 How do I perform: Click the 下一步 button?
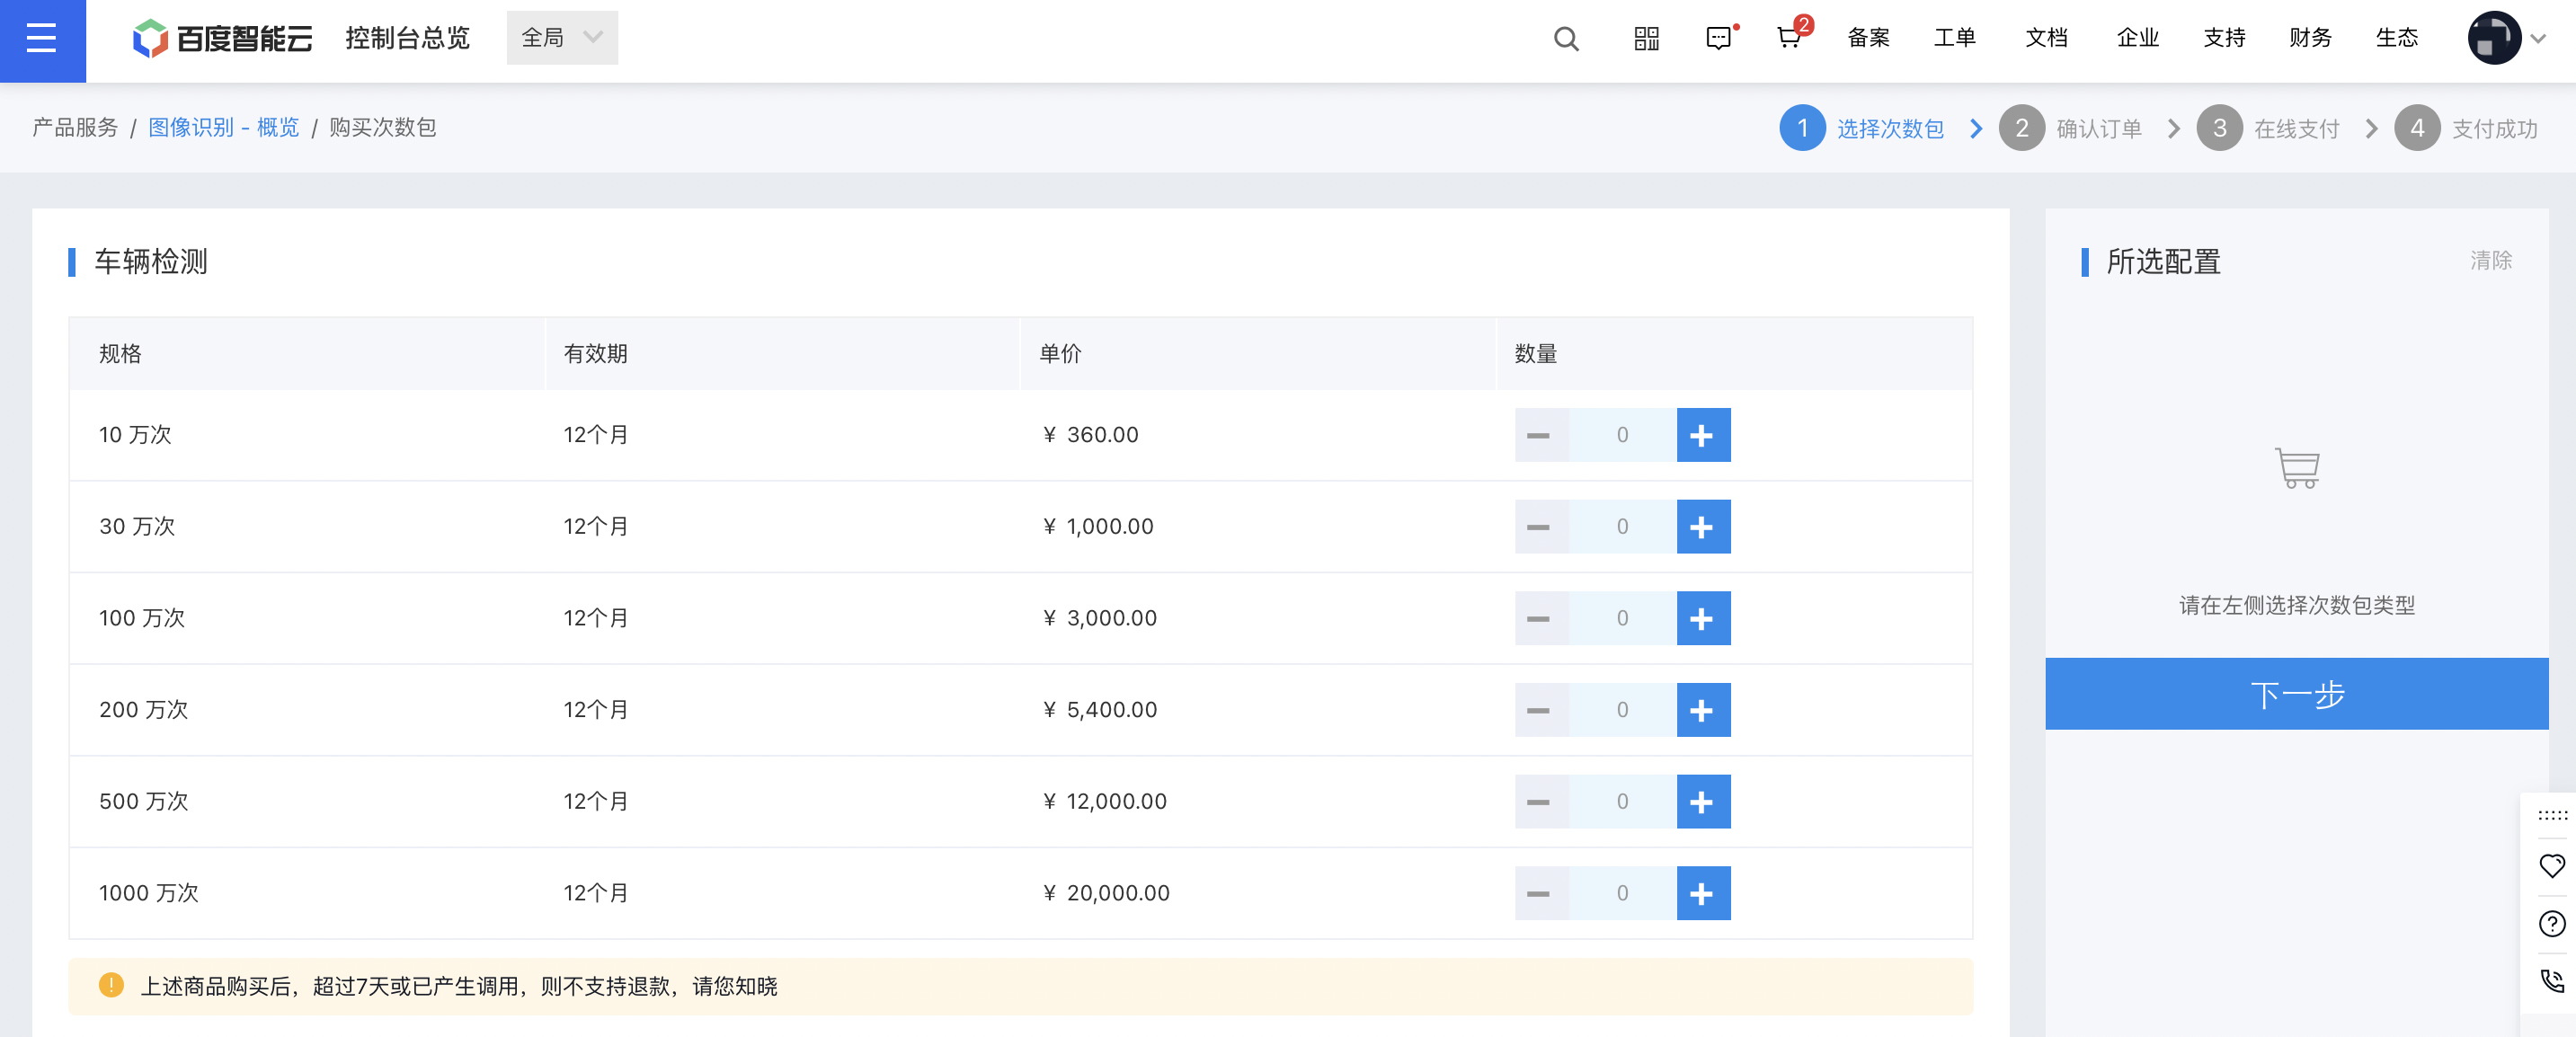coord(2296,694)
